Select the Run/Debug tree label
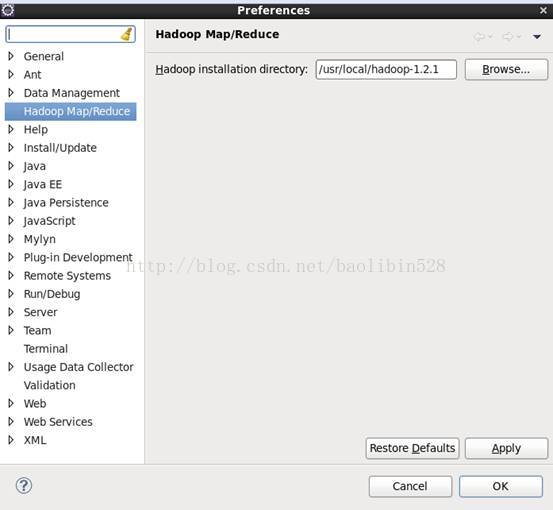This screenshot has width=553, height=510. [x=52, y=294]
